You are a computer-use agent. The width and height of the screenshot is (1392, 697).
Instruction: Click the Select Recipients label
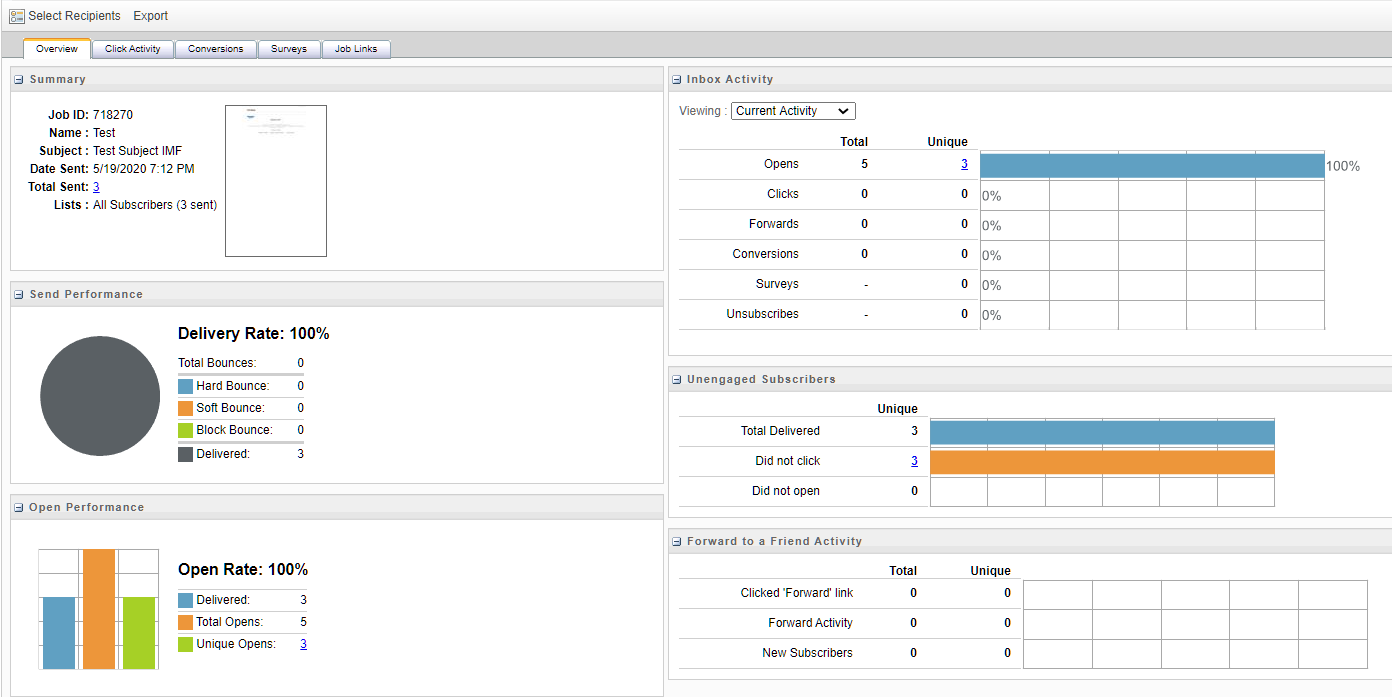point(74,16)
